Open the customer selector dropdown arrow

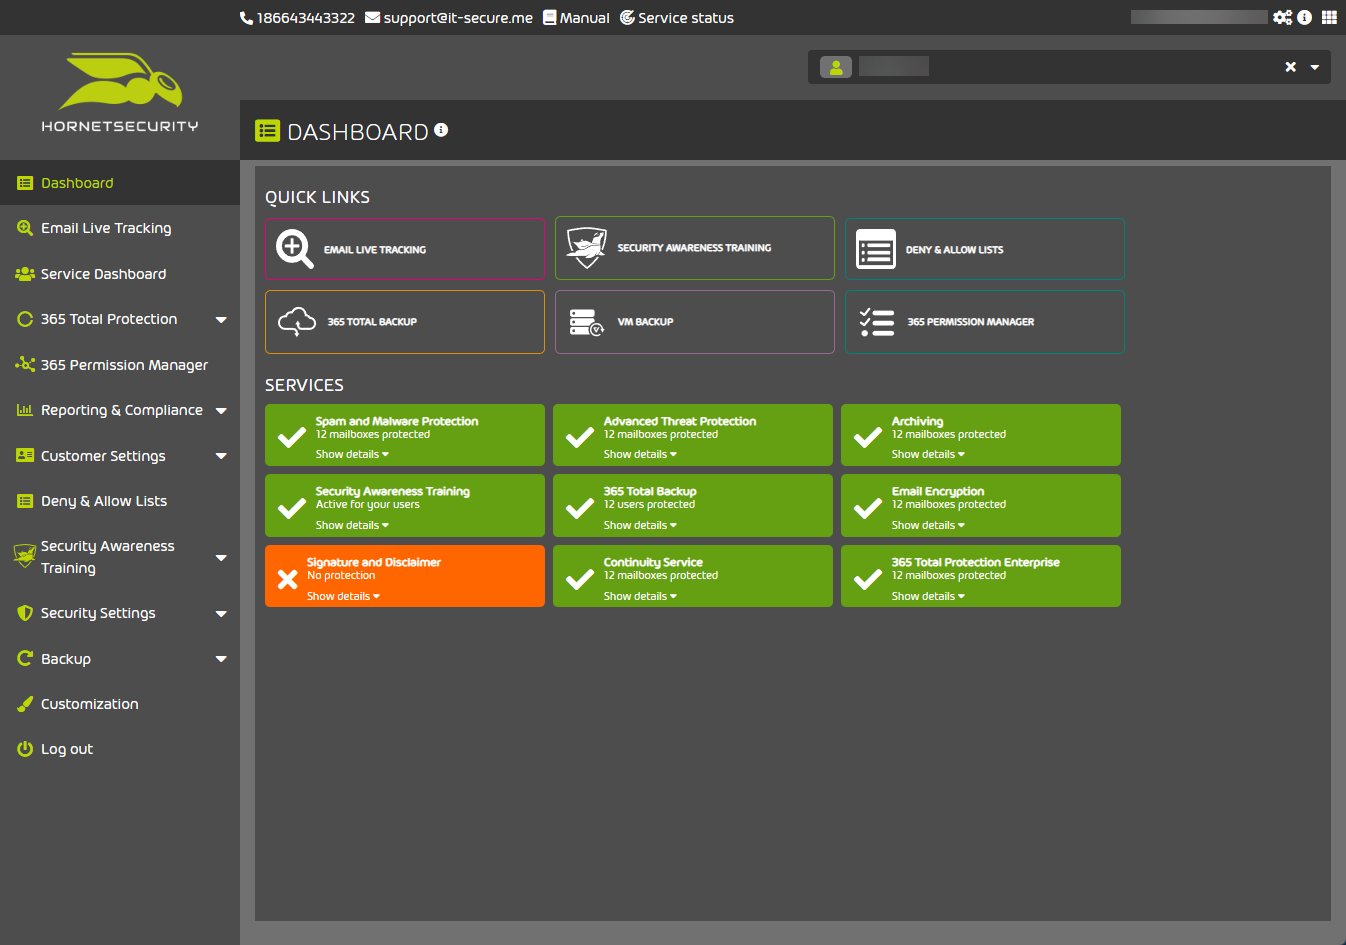1315,67
